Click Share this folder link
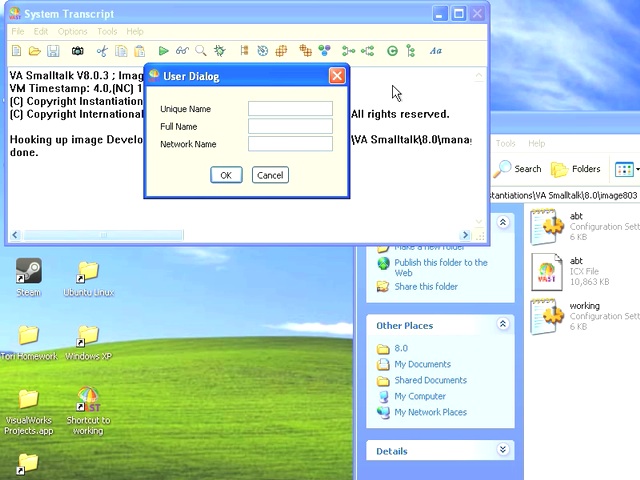 (426, 287)
